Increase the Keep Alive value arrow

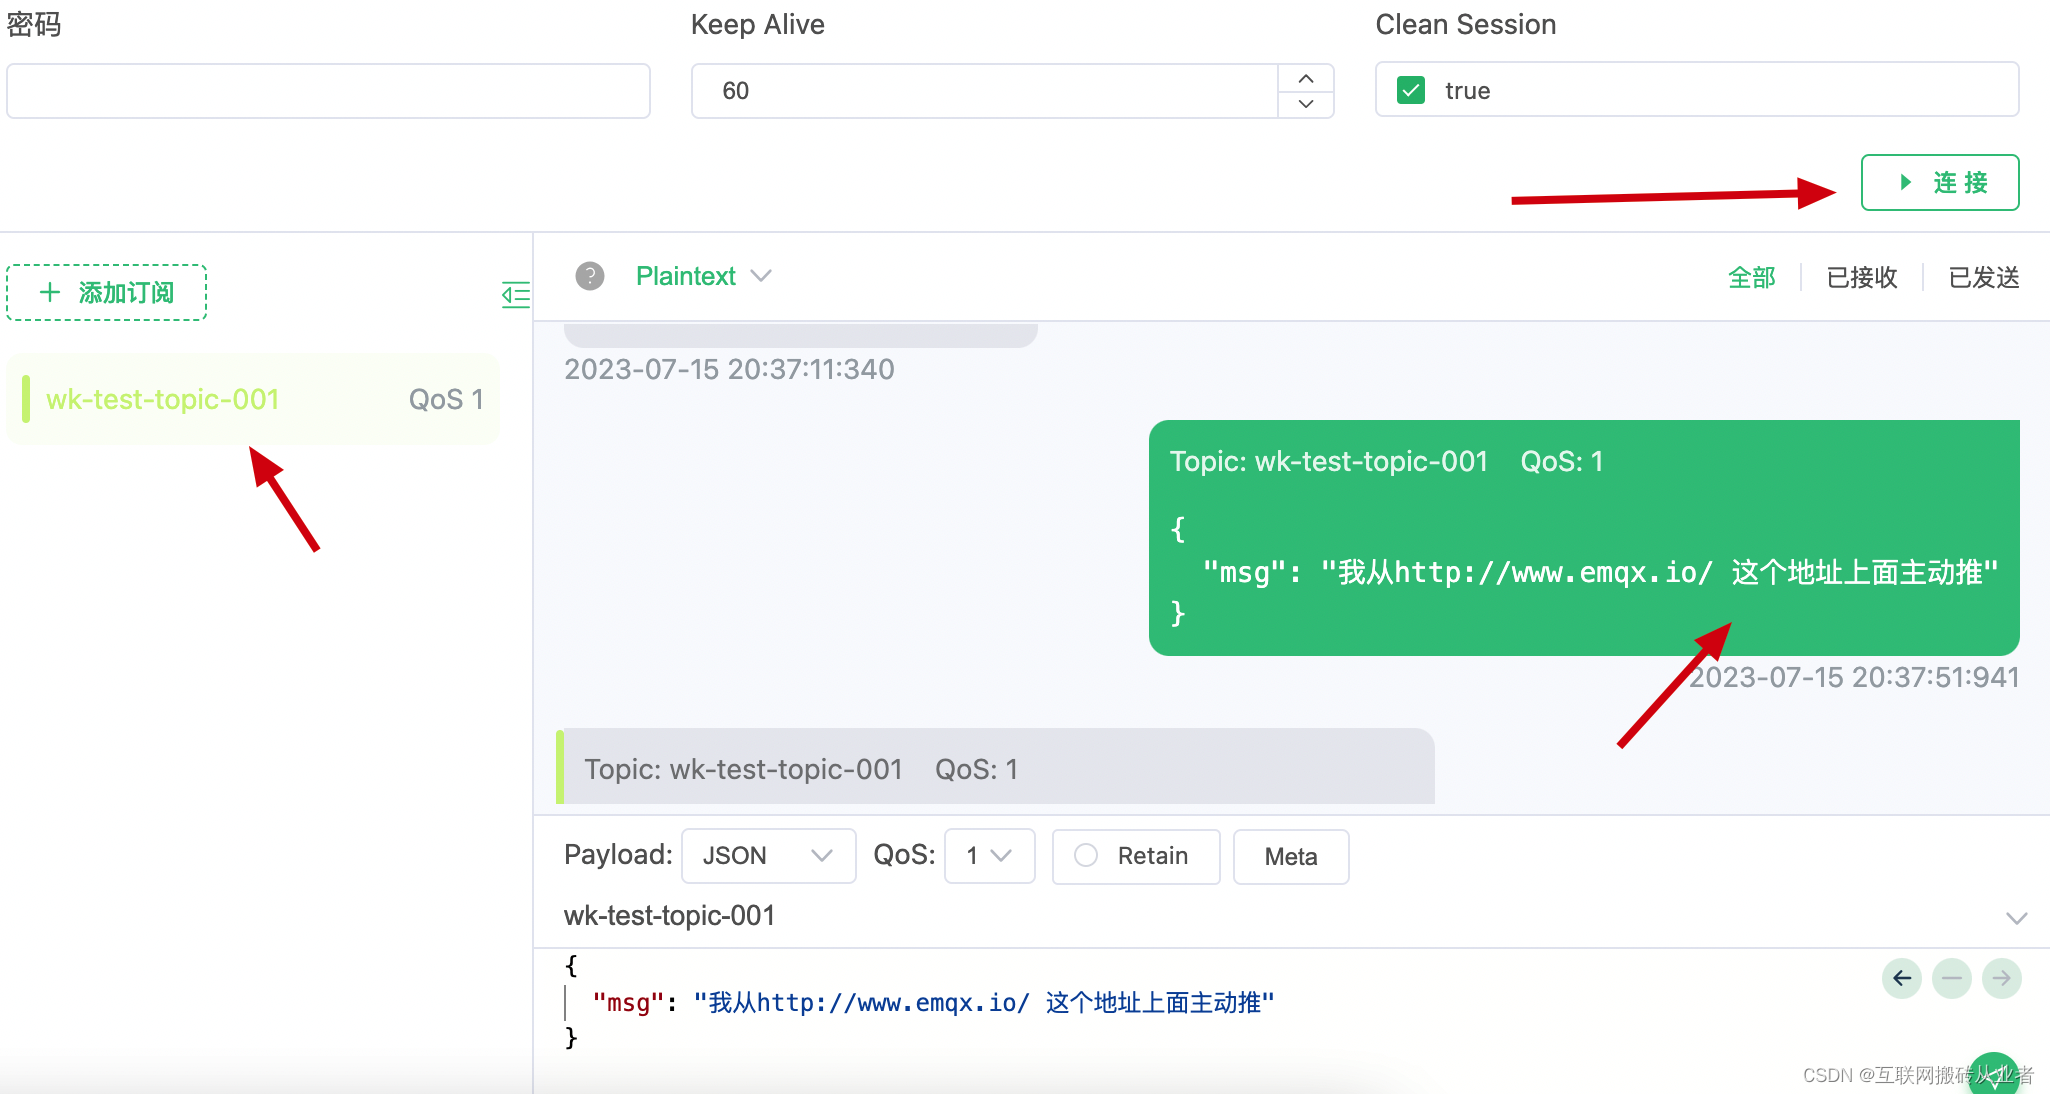(1305, 78)
